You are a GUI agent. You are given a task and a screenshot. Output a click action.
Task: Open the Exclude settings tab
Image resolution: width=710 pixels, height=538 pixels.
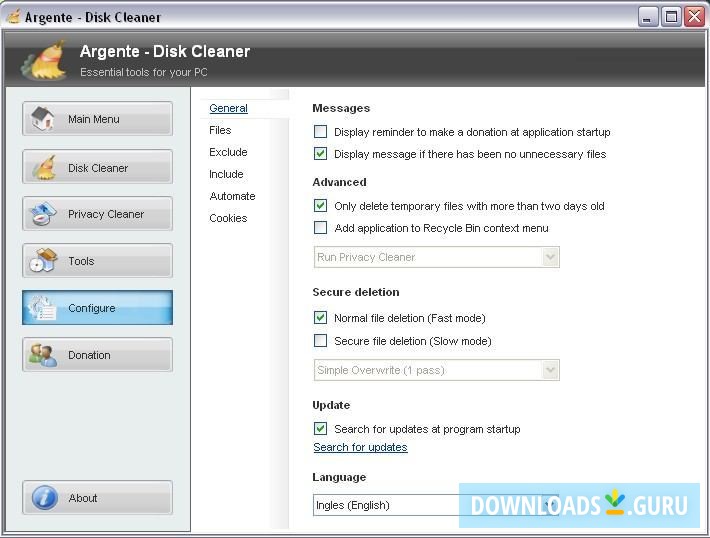228,152
